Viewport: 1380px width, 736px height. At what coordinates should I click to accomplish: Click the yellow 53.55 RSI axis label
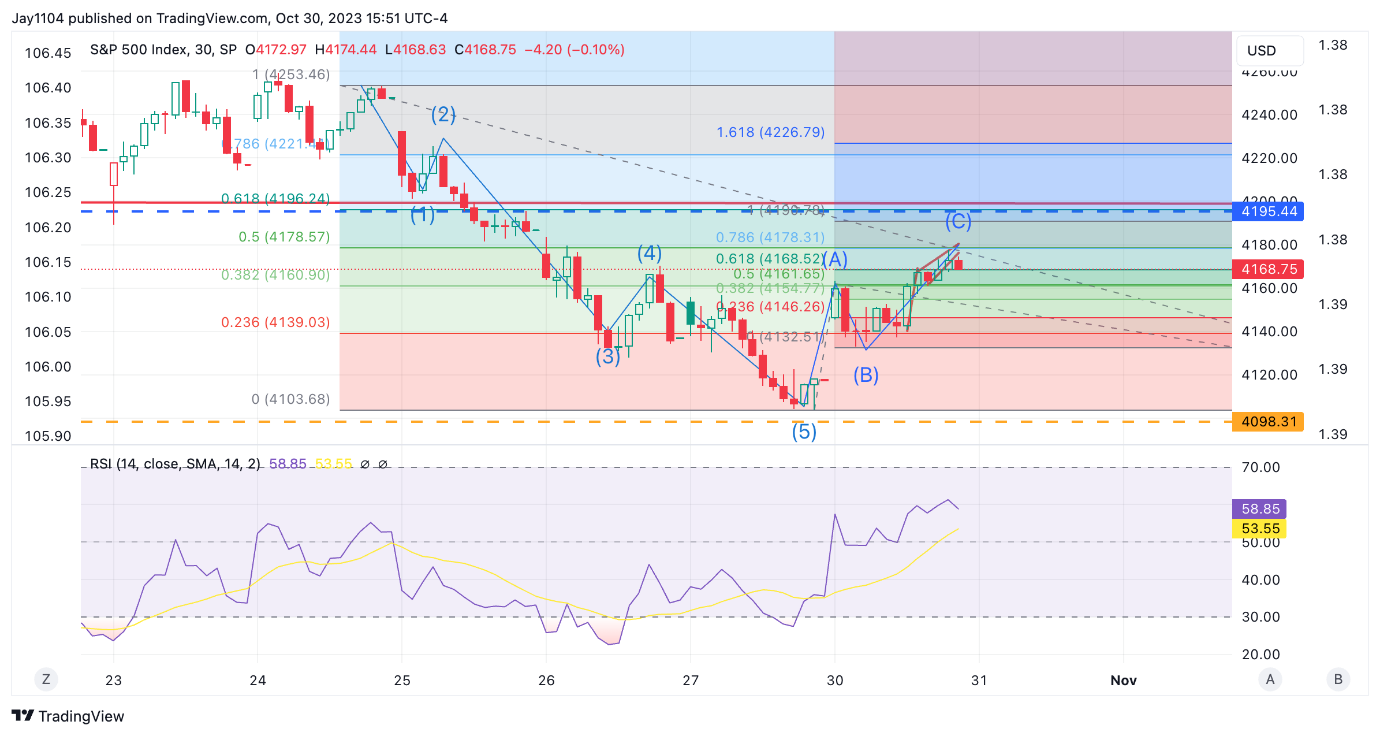click(x=1258, y=528)
